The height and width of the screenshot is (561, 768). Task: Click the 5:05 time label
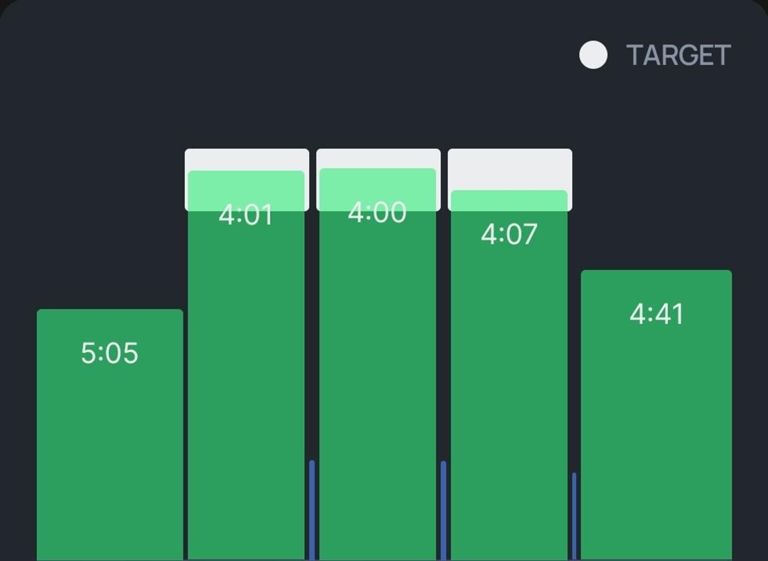[110, 353]
